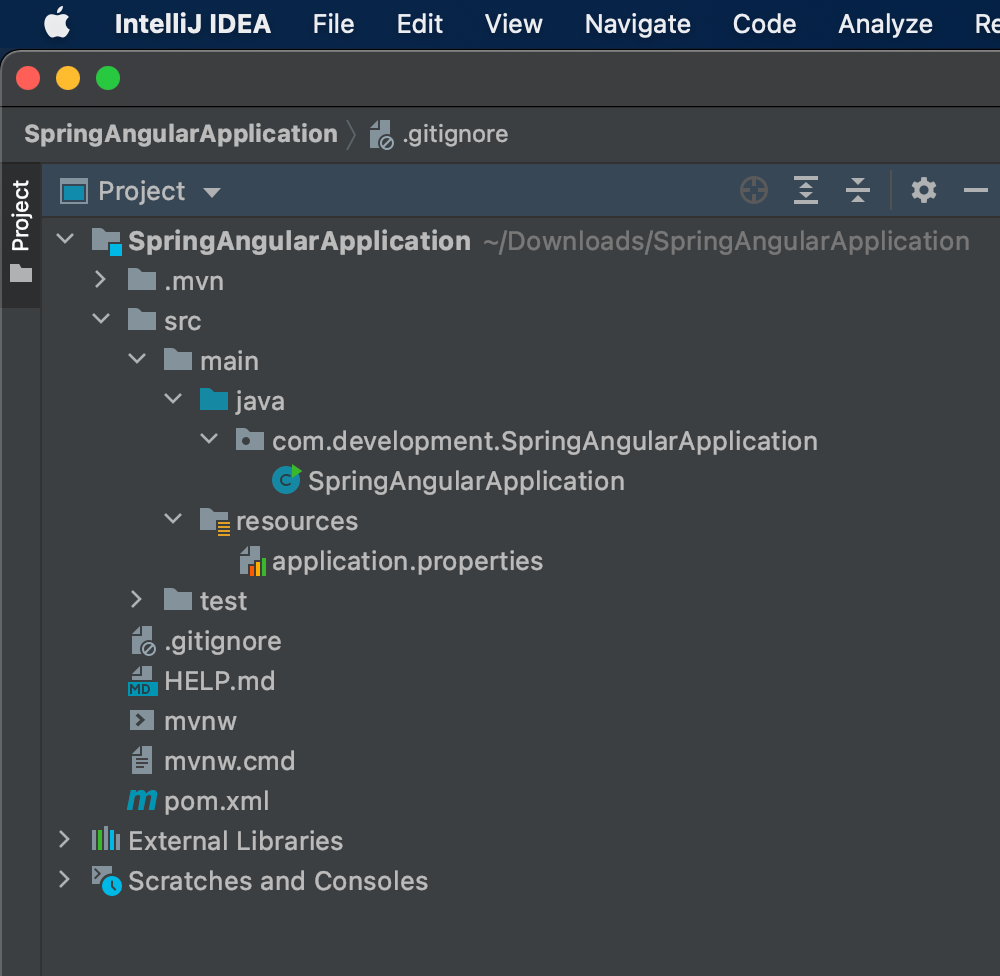Click the Scratches and Consoles icon
This screenshot has height=976, width=1000.
click(107, 881)
